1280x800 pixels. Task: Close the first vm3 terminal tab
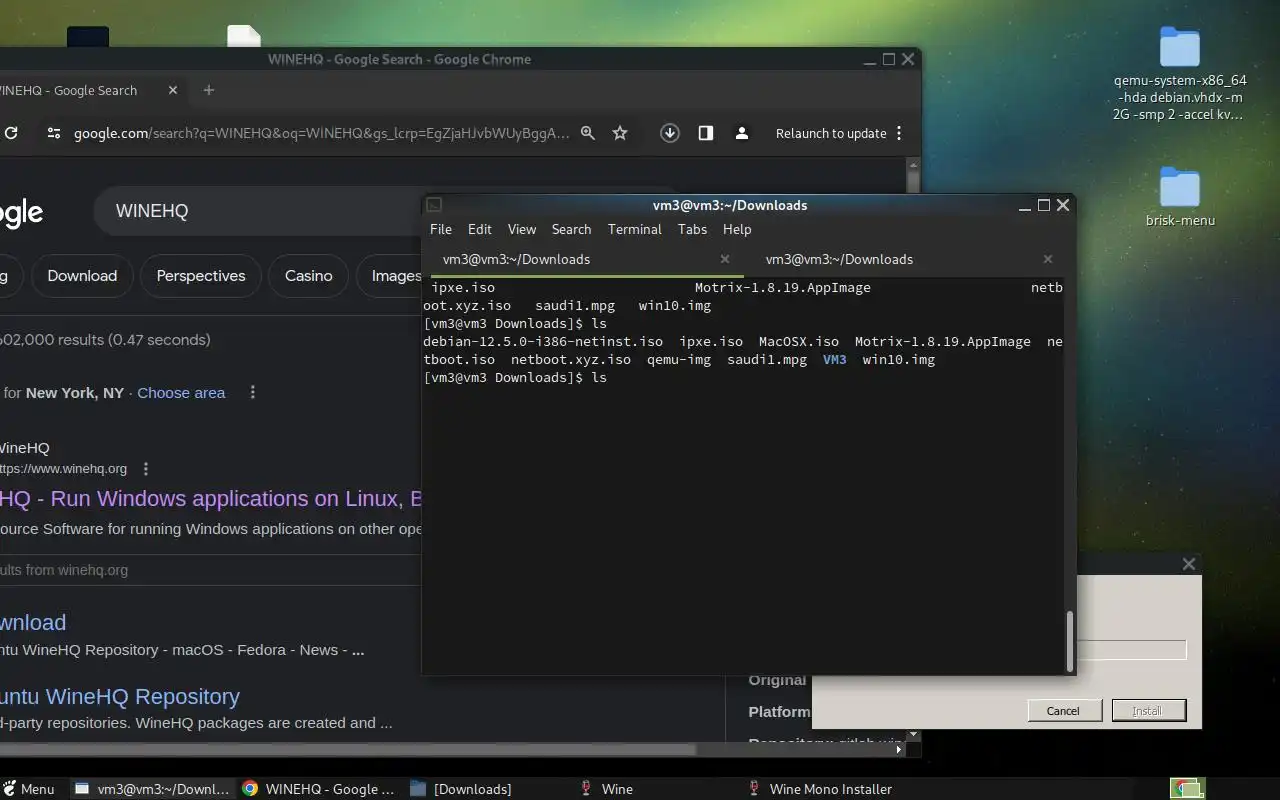[x=725, y=259]
